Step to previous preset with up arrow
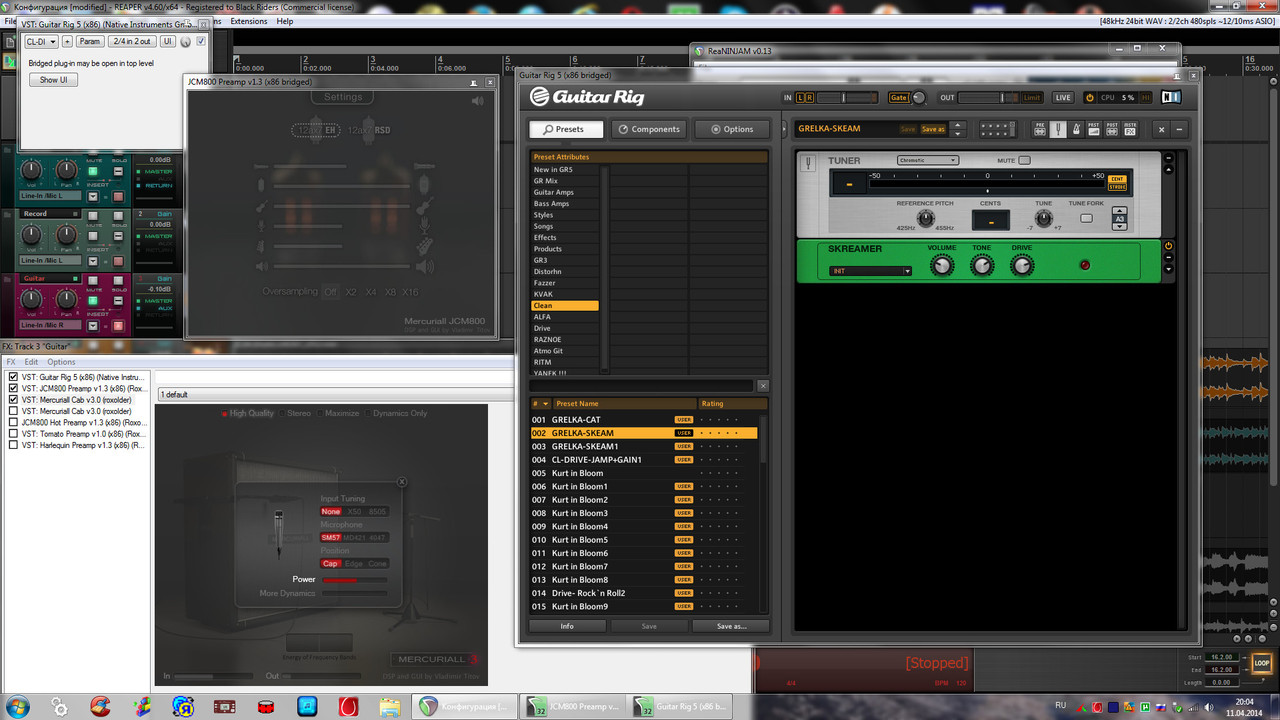 pyautogui.click(x=958, y=125)
